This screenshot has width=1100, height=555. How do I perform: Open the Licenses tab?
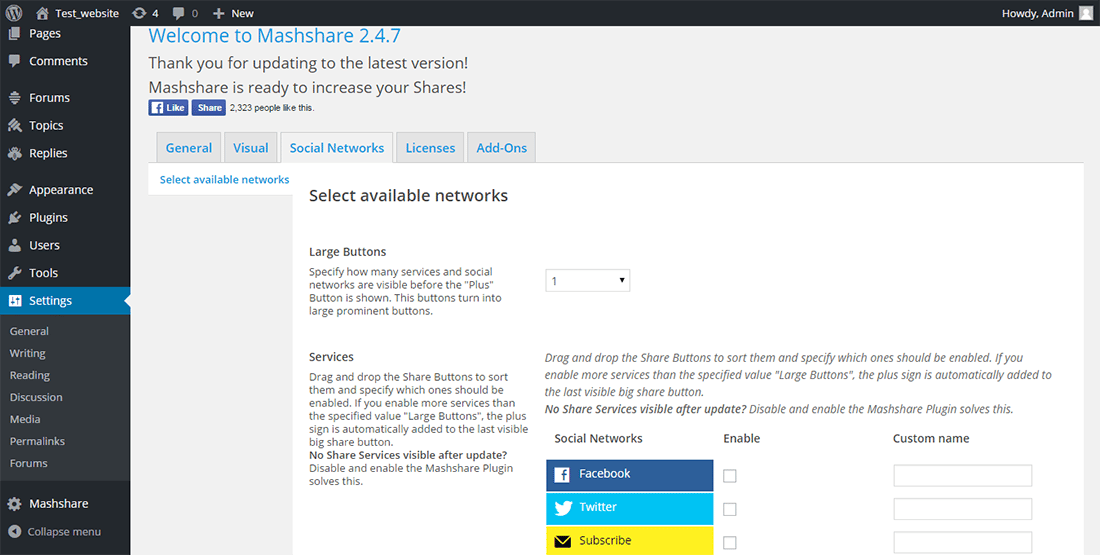click(x=430, y=147)
